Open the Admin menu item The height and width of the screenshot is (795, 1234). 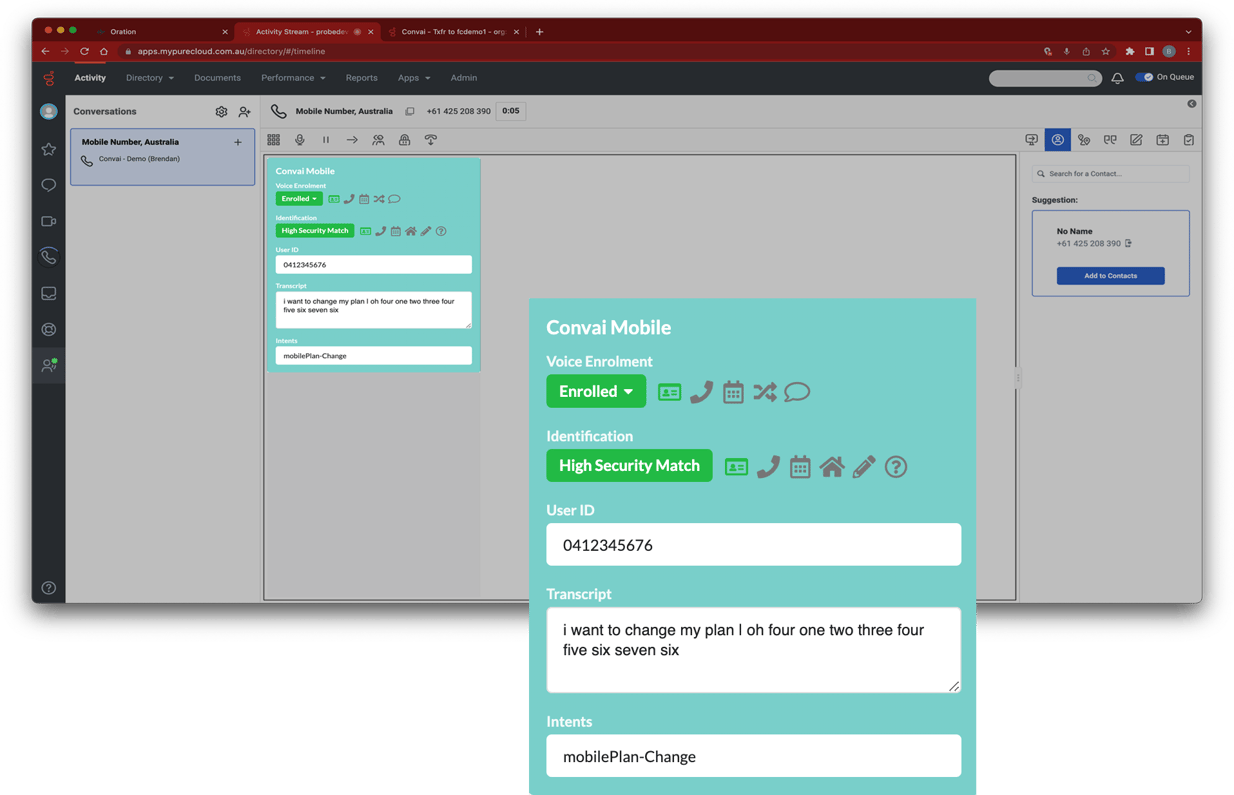click(463, 78)
